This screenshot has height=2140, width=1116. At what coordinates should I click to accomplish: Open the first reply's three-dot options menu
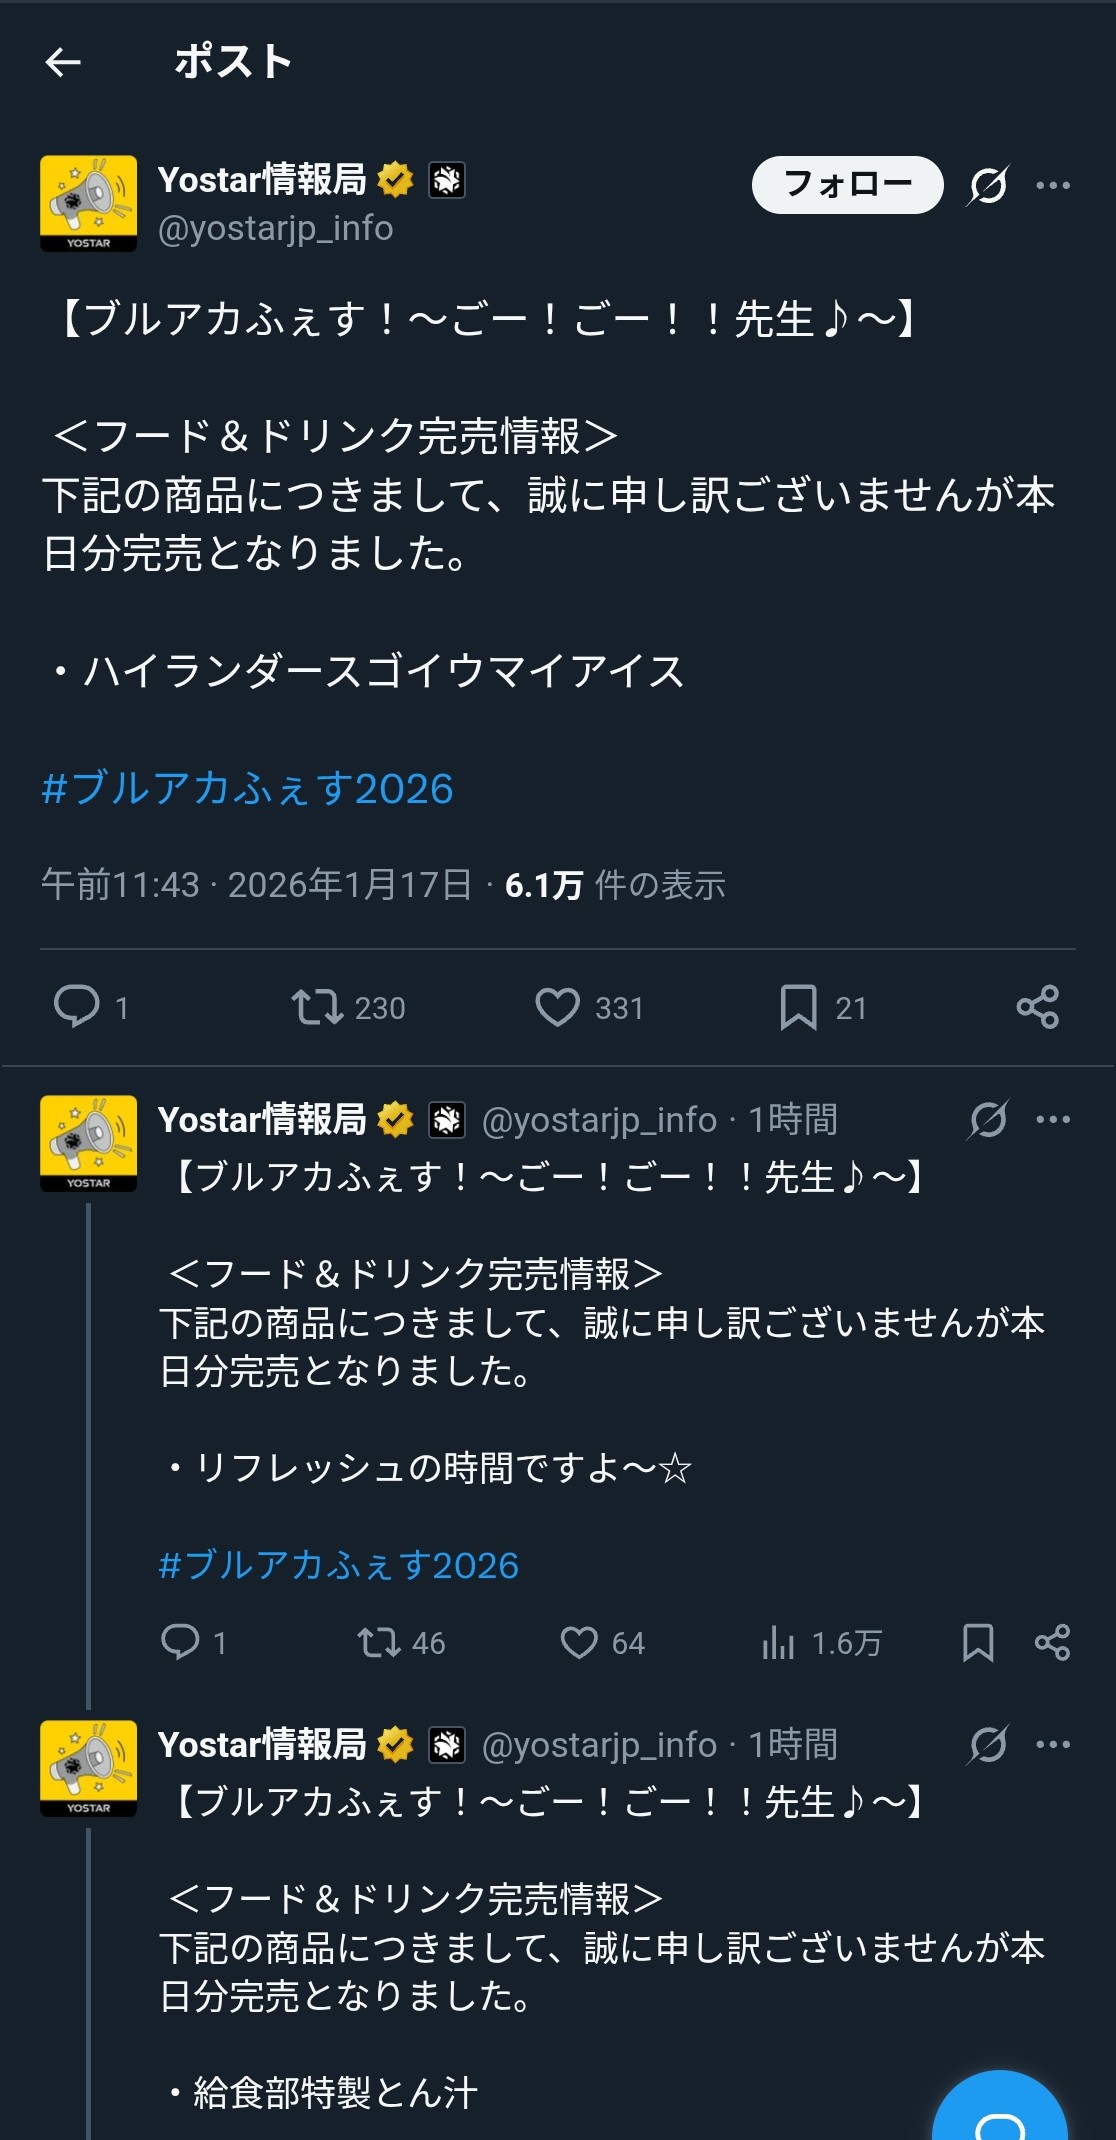coord(1053,1119)
